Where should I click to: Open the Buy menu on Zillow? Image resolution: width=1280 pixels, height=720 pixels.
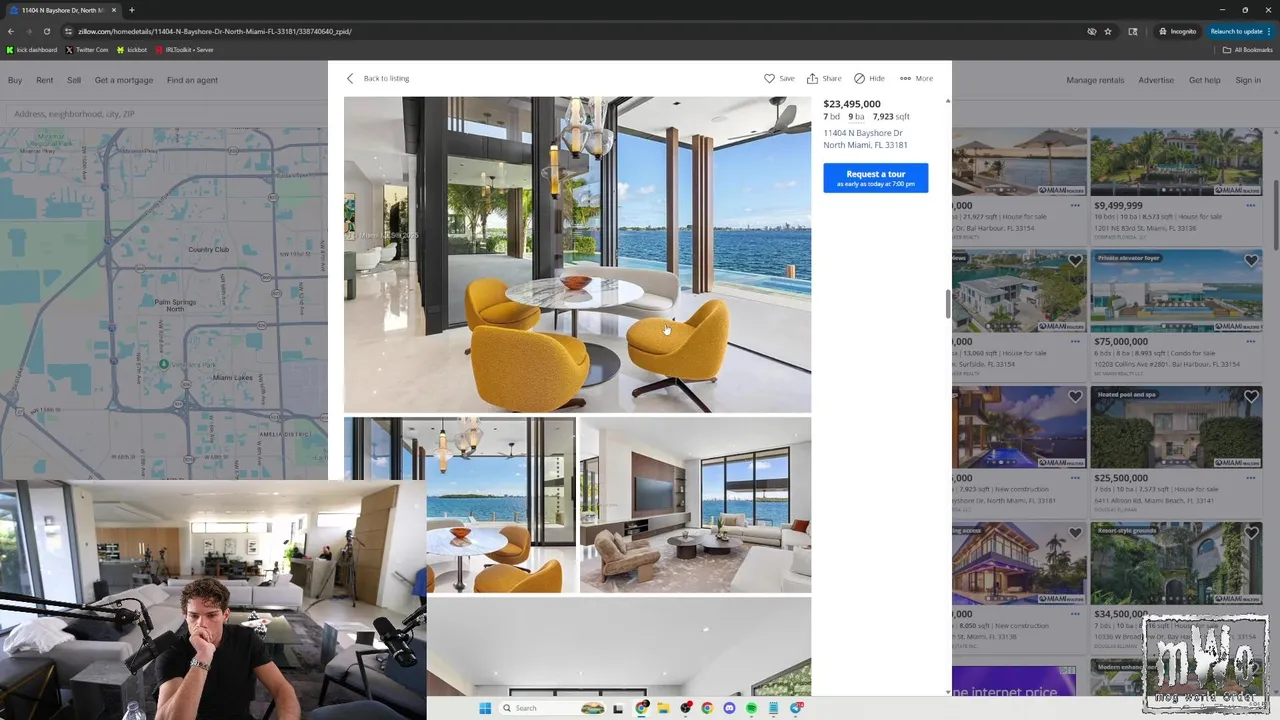[15, 80]
